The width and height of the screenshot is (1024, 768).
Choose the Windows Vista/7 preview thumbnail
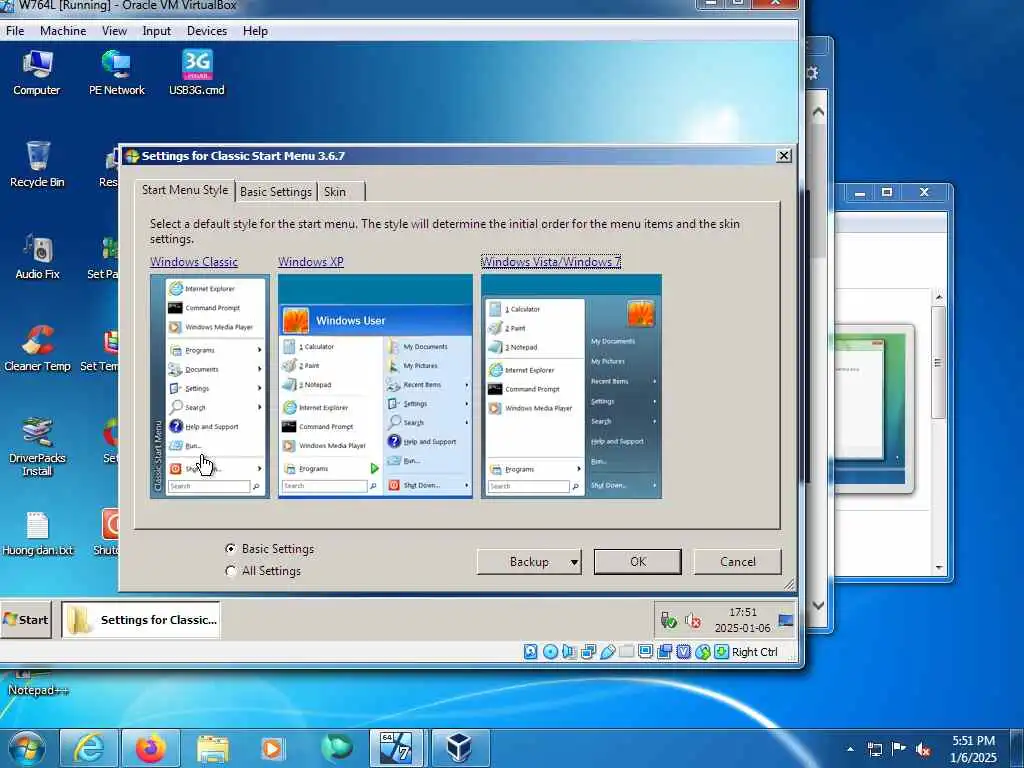click(x=571, y=387)
